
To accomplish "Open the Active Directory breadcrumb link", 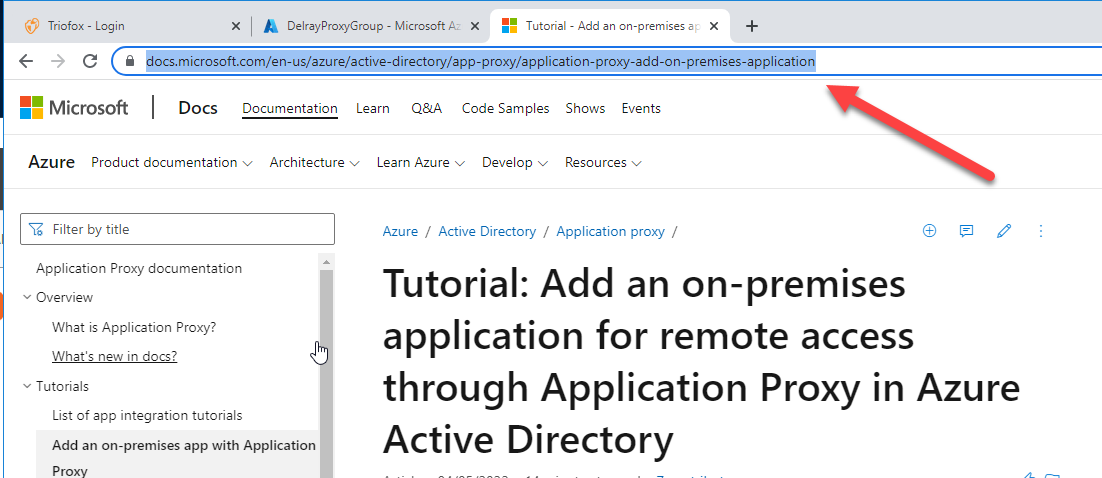I will [x=487, y=231].
